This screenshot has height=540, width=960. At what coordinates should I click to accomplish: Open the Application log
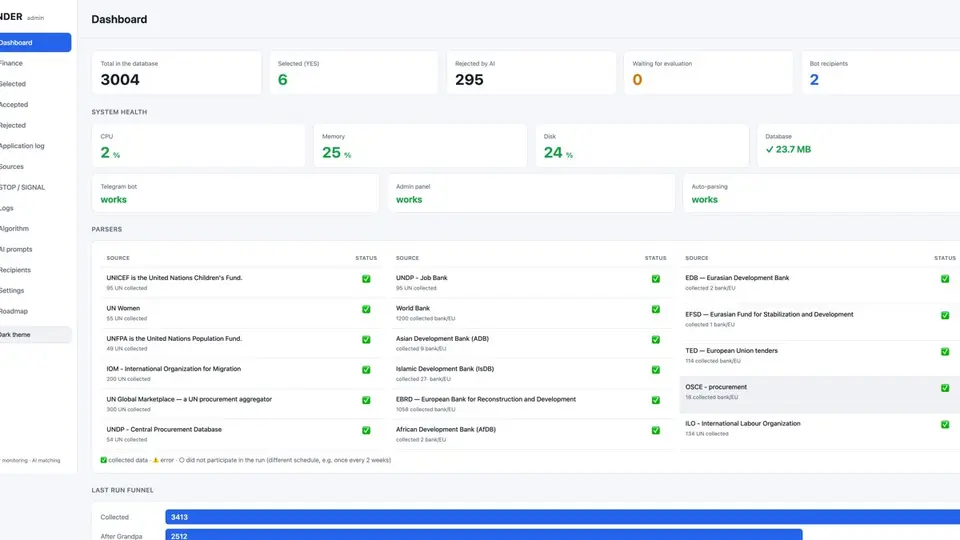[22, 146]
